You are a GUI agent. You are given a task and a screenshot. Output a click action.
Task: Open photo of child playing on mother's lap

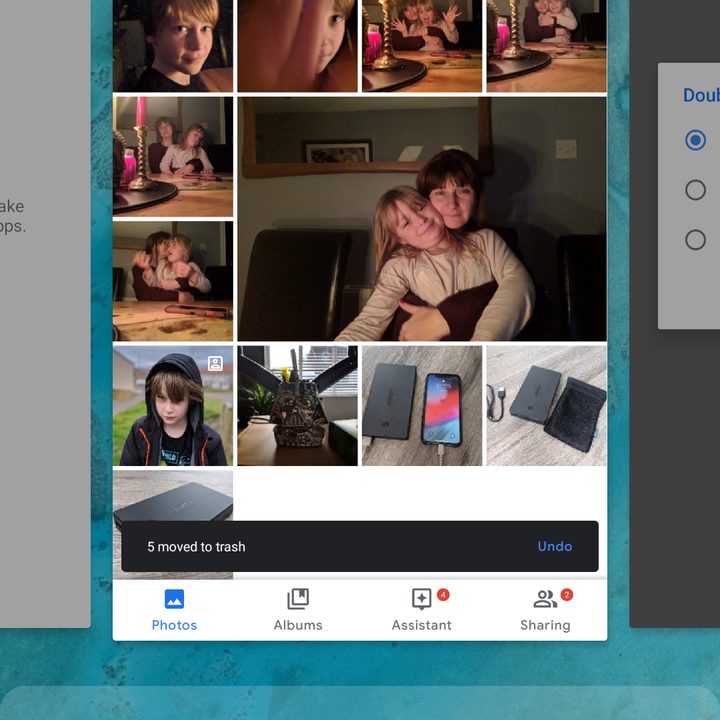click(173, 281)
